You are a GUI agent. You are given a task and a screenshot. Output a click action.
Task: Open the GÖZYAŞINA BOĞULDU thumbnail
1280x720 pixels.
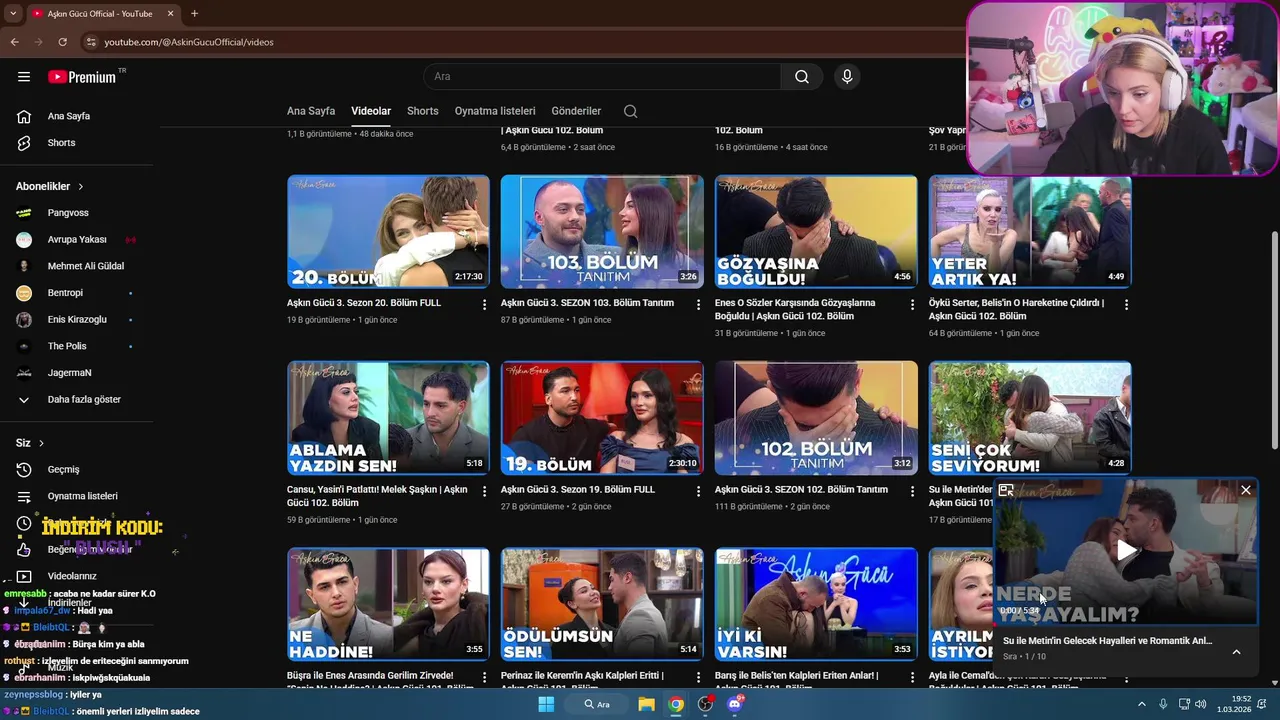point(816,232)
